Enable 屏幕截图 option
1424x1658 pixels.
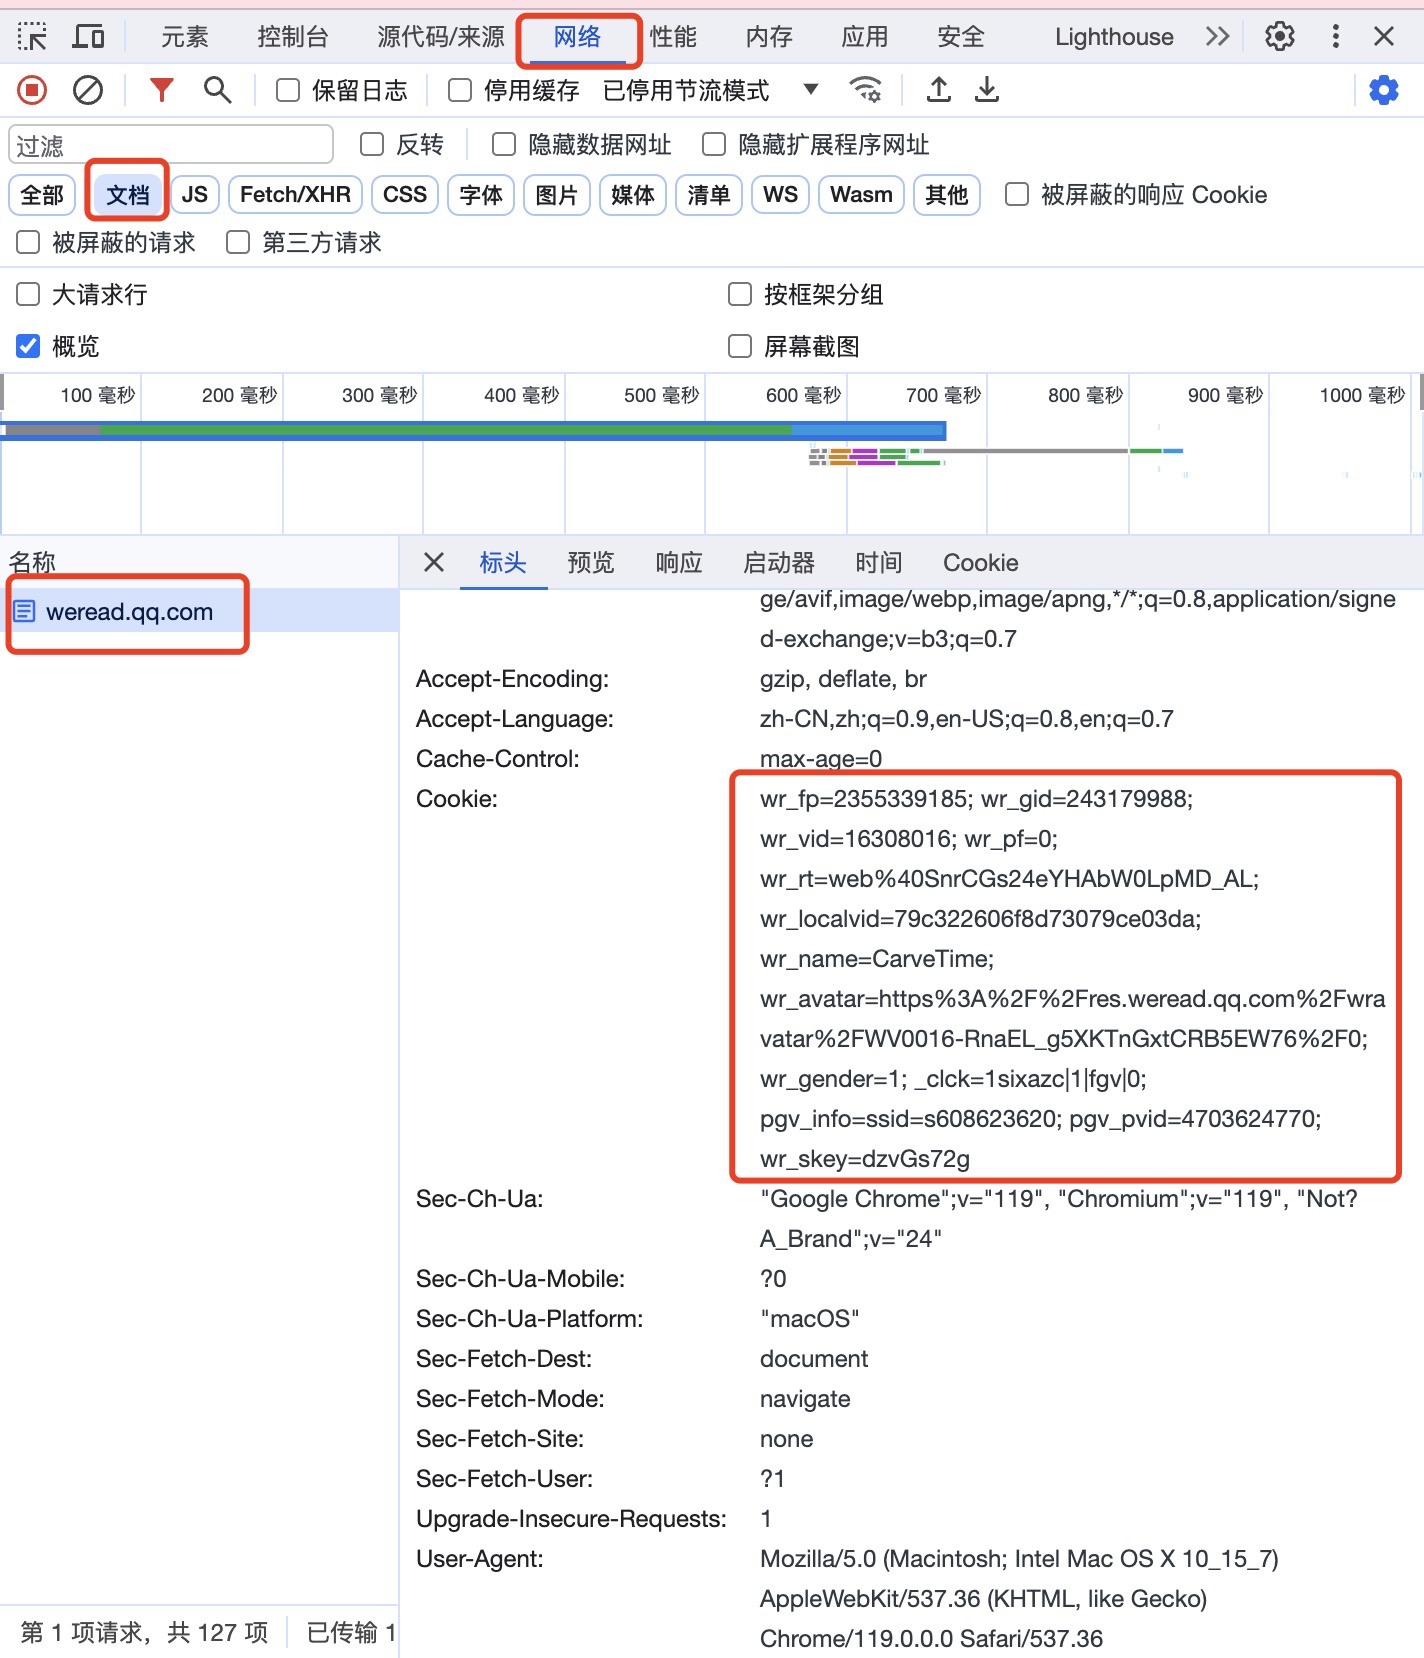tap(740, 346)
